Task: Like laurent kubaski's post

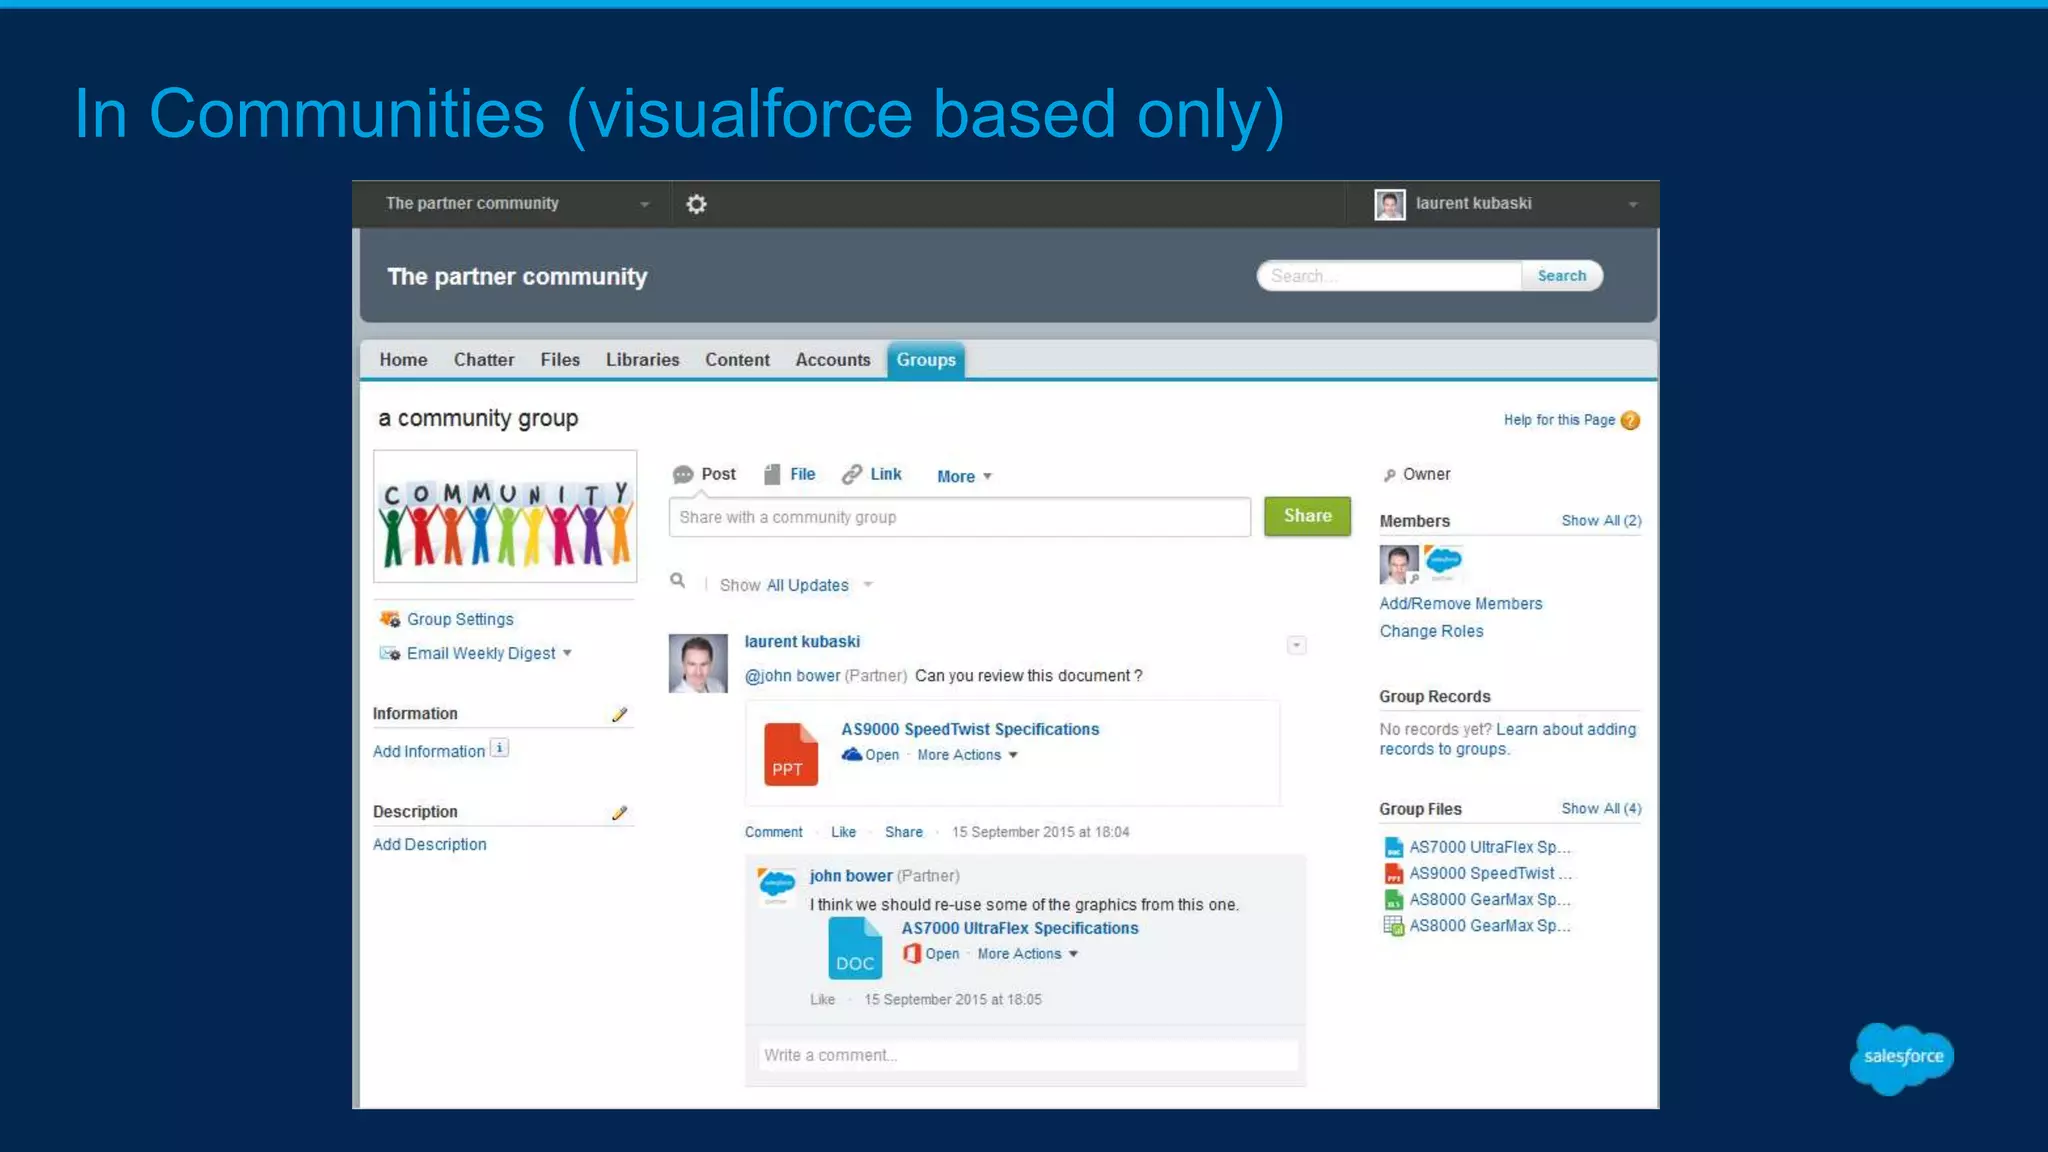Action: [843, 832]
